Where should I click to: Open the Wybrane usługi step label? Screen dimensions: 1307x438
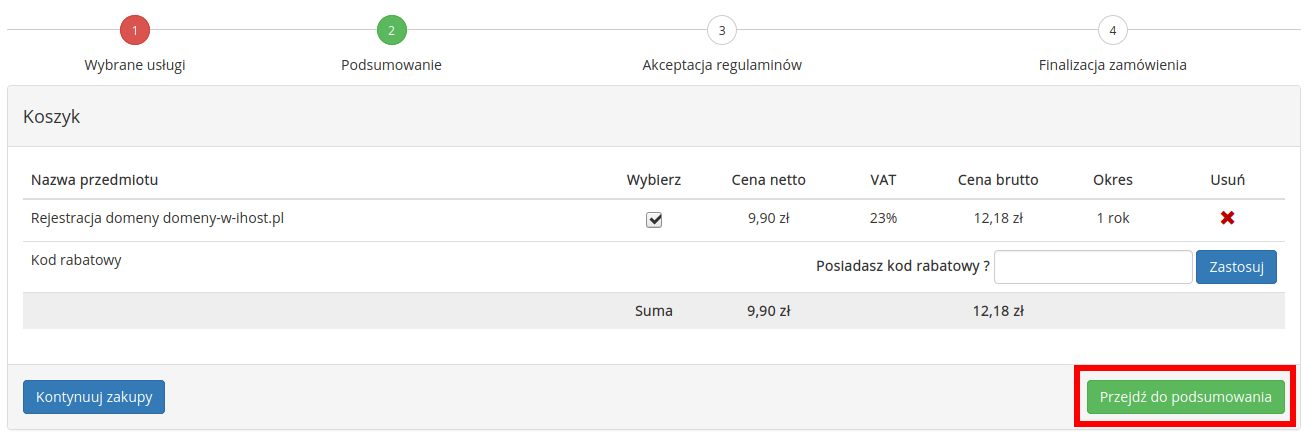135,65
